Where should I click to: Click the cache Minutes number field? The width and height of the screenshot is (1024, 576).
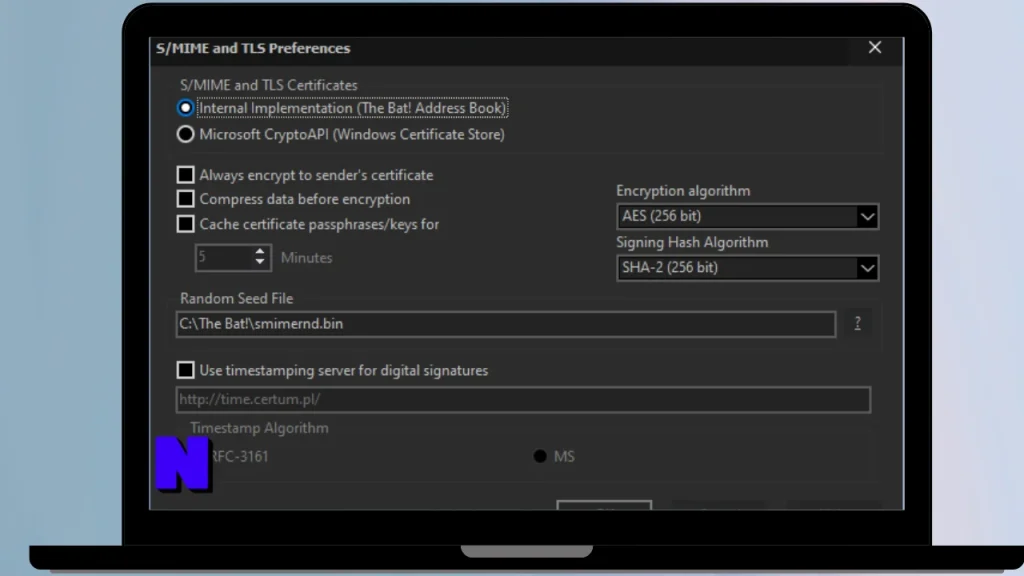224,257
